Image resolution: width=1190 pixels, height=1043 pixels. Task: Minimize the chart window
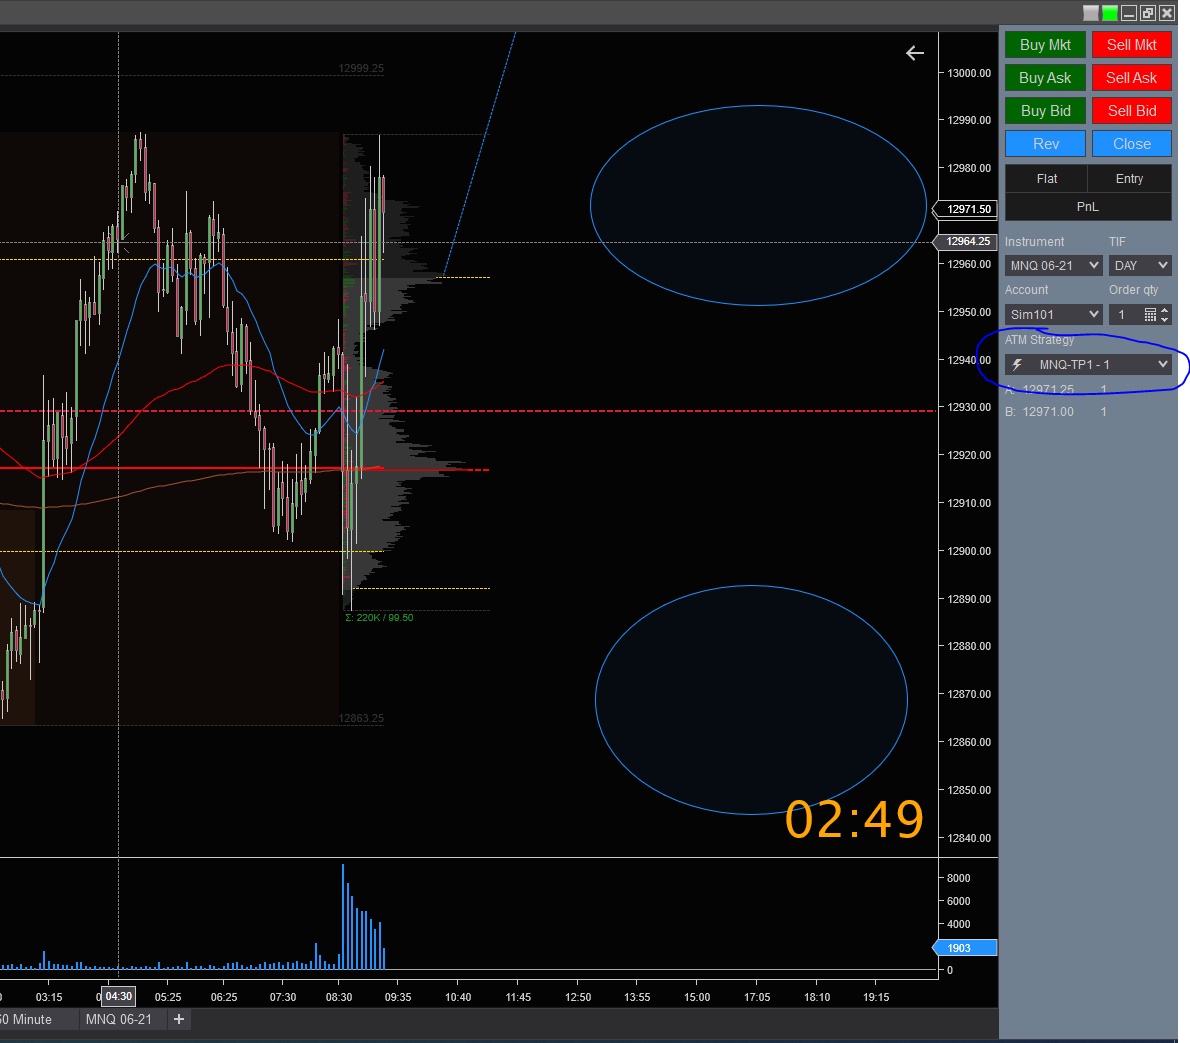coord(1129,13)
